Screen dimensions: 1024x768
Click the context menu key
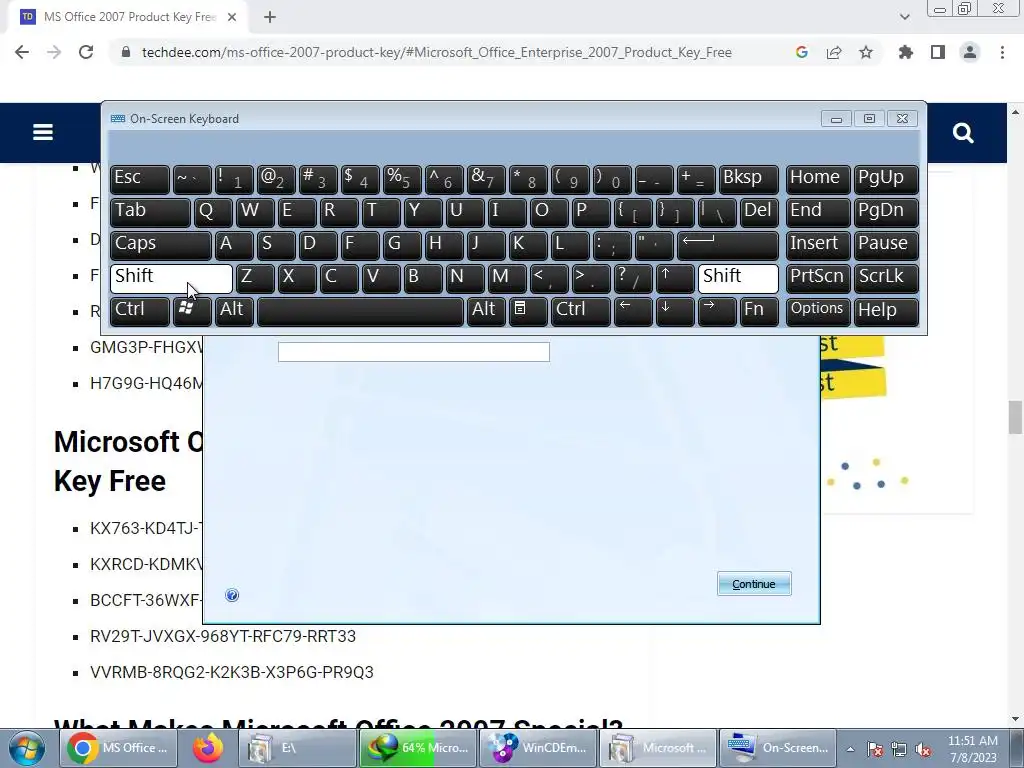pyautogui.click(x=528, y=312)
